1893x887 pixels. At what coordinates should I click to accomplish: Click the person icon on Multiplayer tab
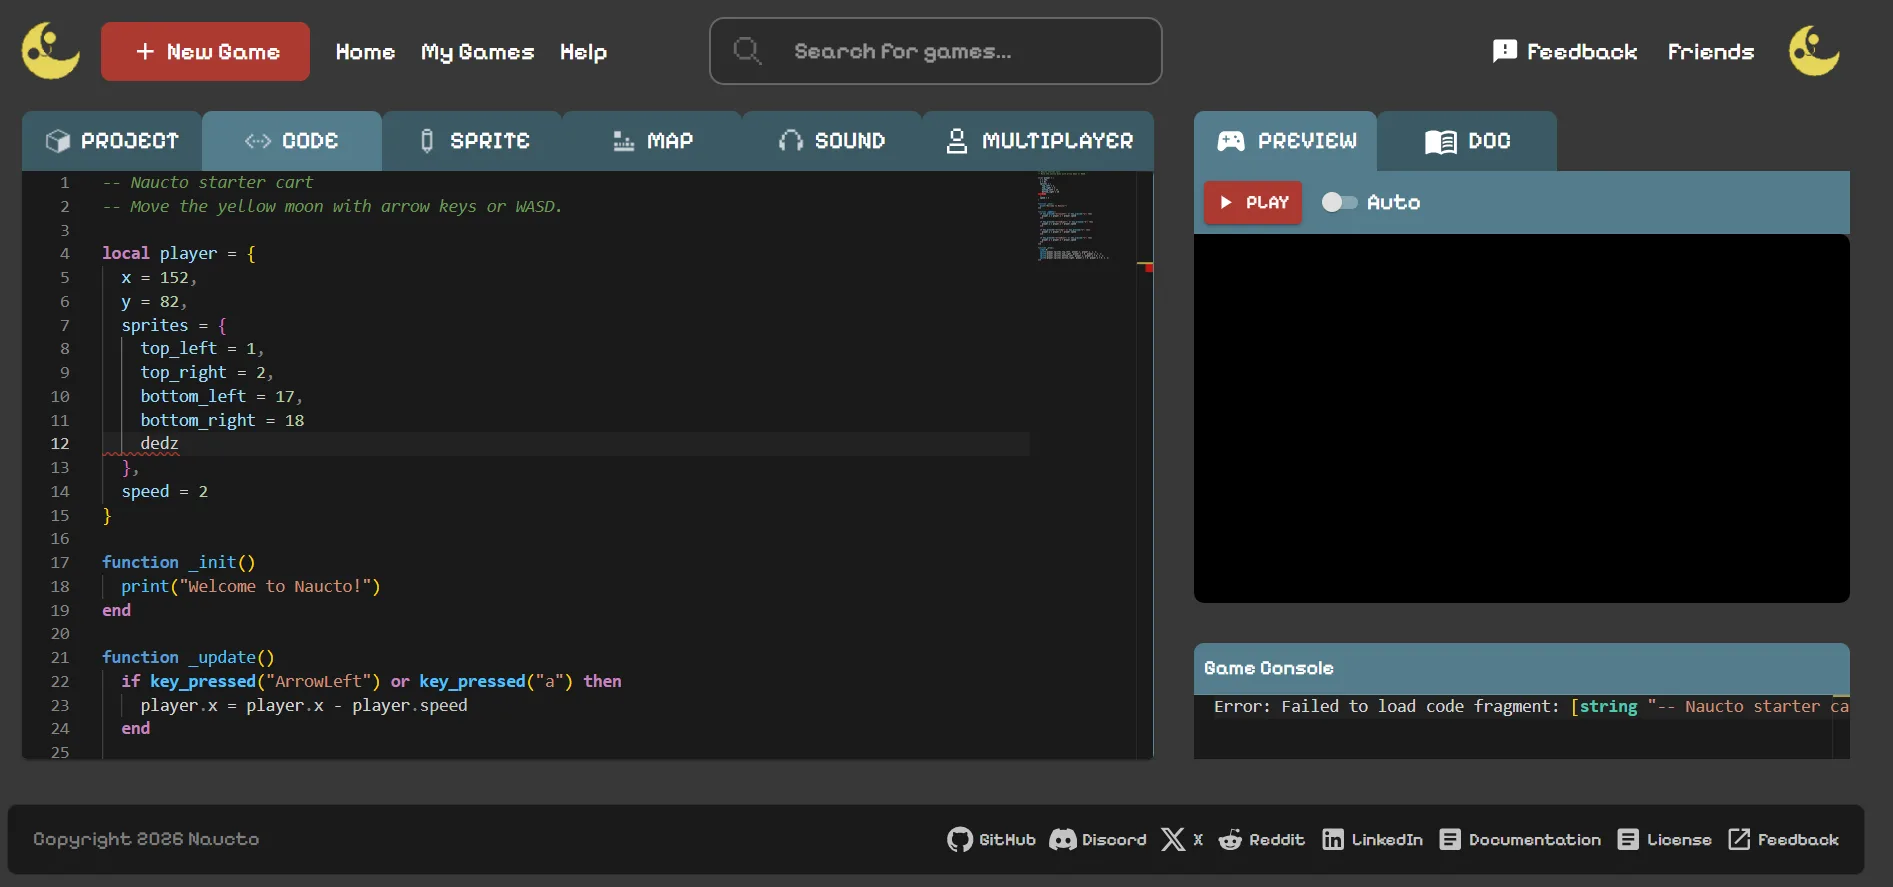tap(957, 141)
